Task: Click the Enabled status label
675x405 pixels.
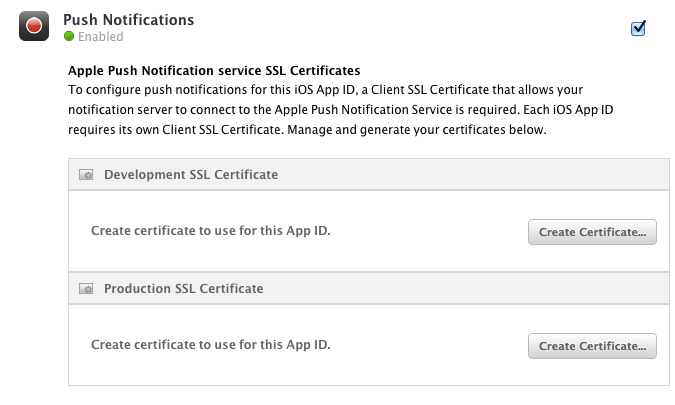Action: click(101, 37)
